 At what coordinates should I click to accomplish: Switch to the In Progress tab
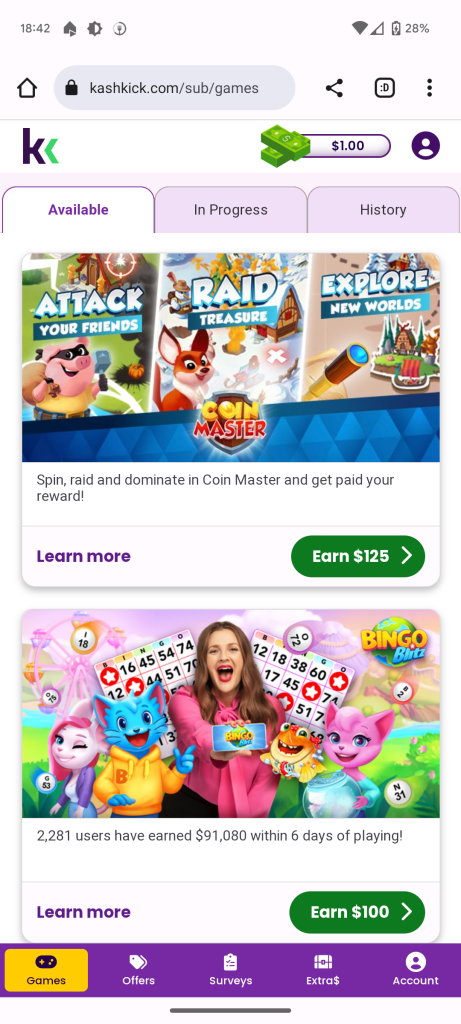230,210
